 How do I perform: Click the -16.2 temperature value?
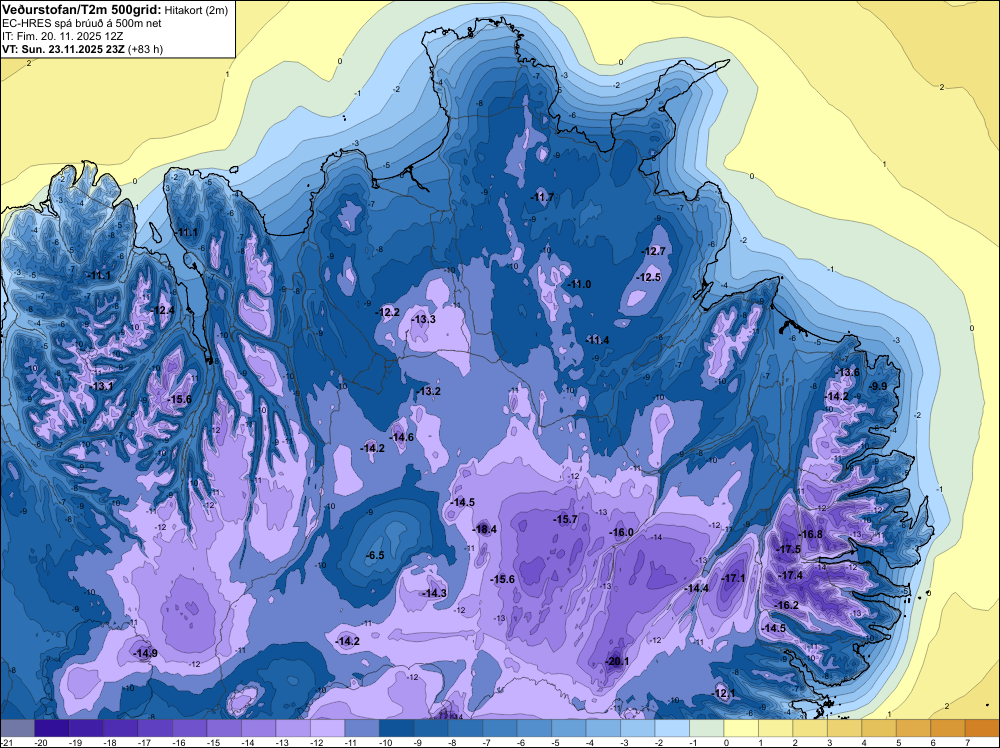tap(787, 605)
